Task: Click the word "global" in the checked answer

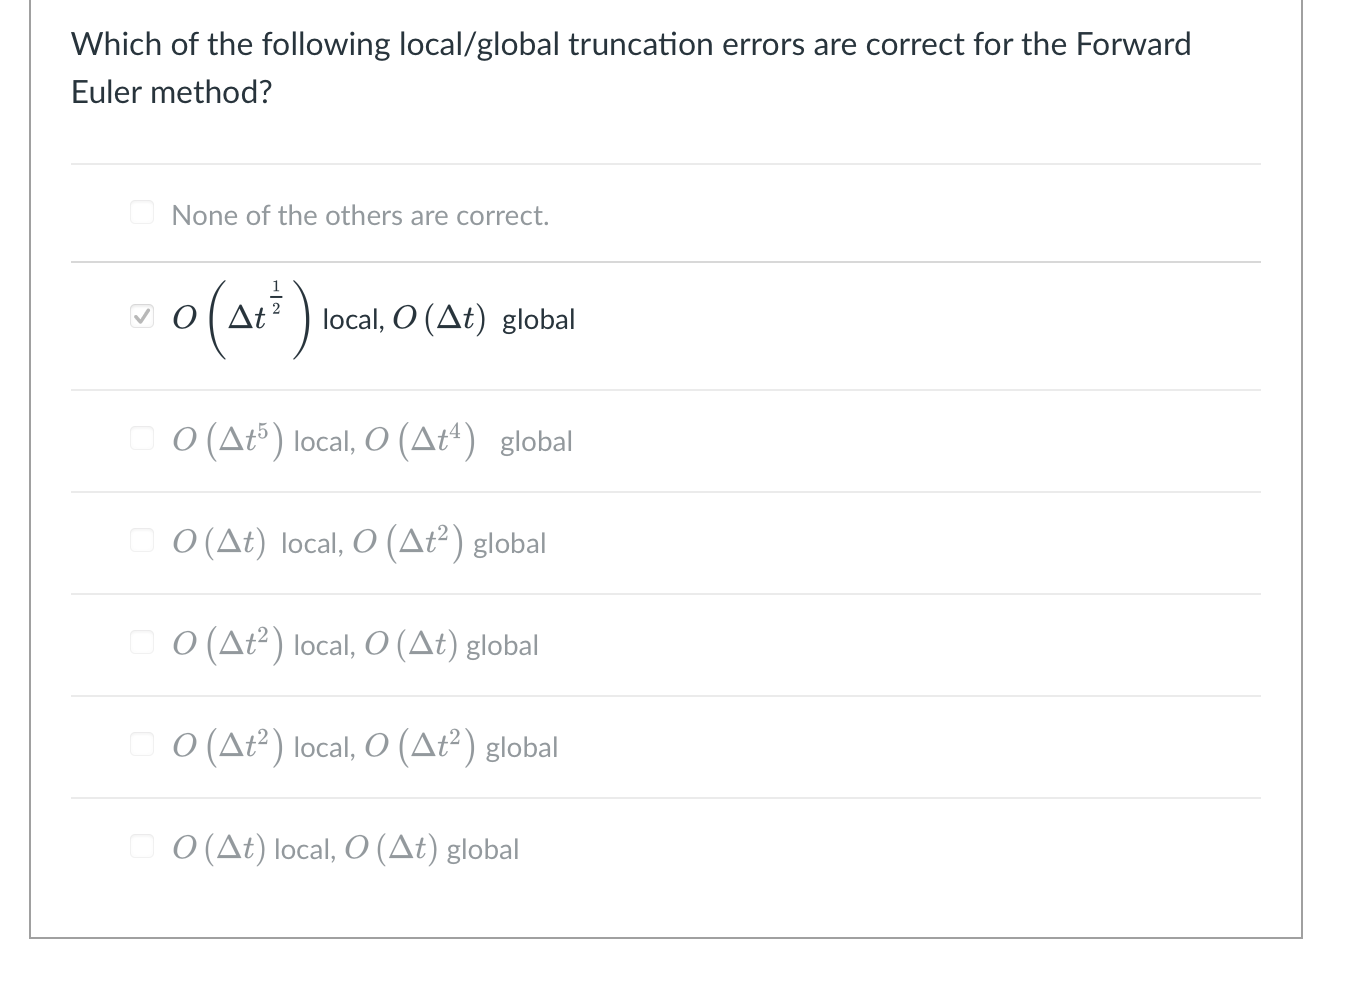Action: pyautogui.click(x=538, y=320)
